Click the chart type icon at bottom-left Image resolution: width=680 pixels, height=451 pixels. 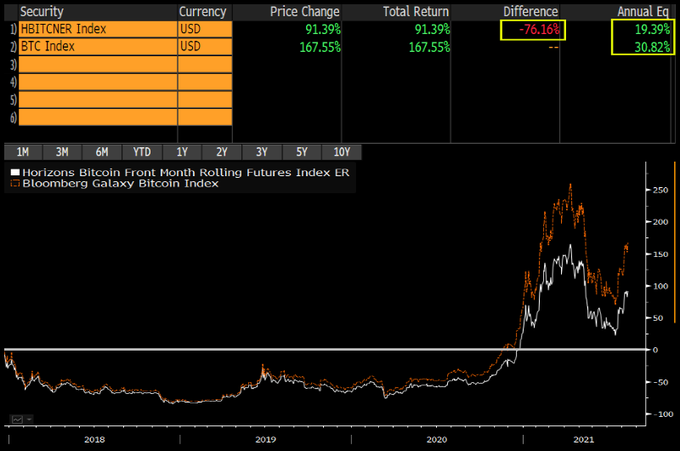16,417
